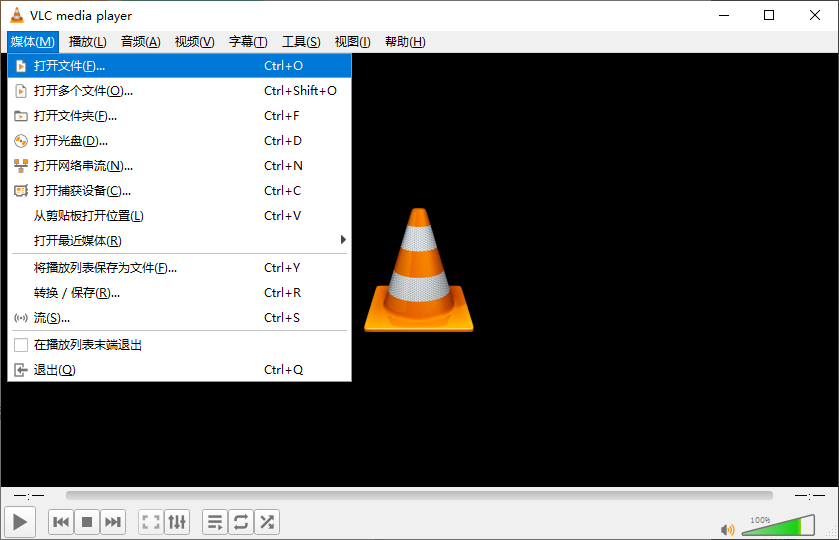Show the playlist icon
Screen dimensions: 839x540
click(215, 522)
